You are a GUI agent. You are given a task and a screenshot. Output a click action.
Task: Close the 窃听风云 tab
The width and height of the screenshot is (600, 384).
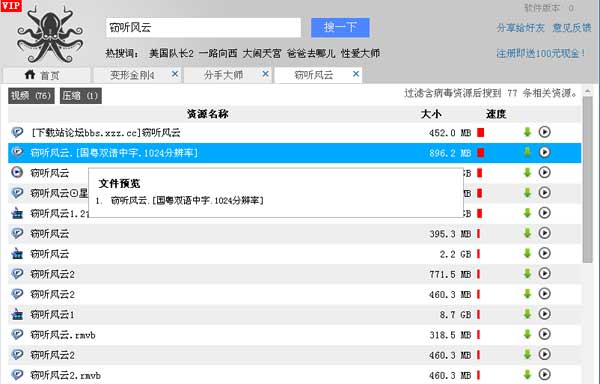point(356,74)
